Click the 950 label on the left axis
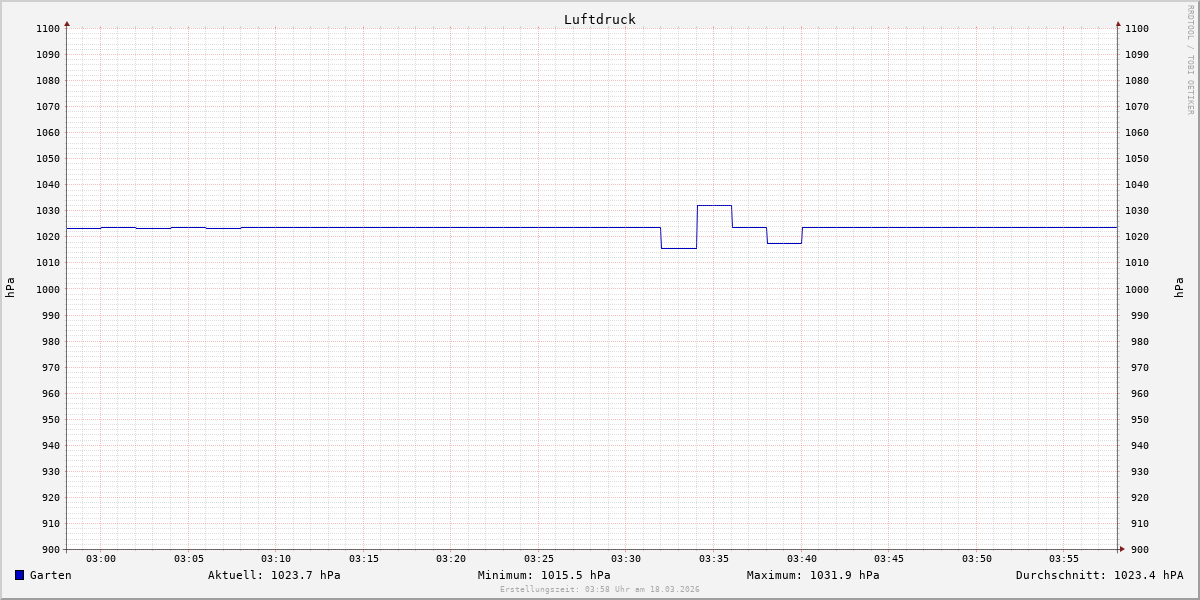The image size is (1200, 600). click(51, 419)
